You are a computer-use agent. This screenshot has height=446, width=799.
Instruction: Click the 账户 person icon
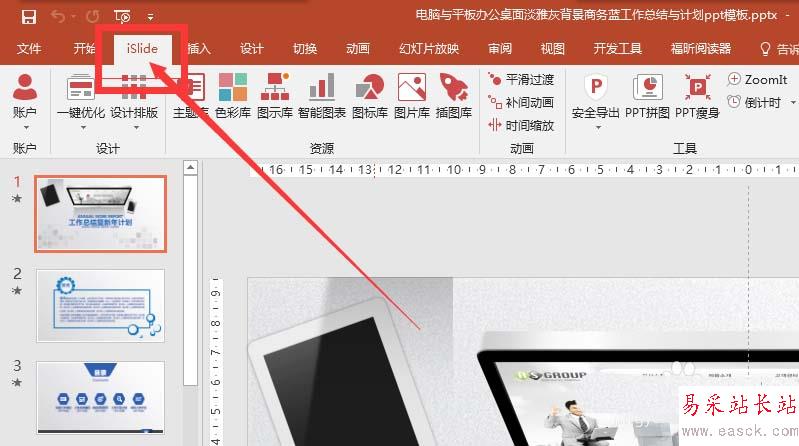click(25, 87)
